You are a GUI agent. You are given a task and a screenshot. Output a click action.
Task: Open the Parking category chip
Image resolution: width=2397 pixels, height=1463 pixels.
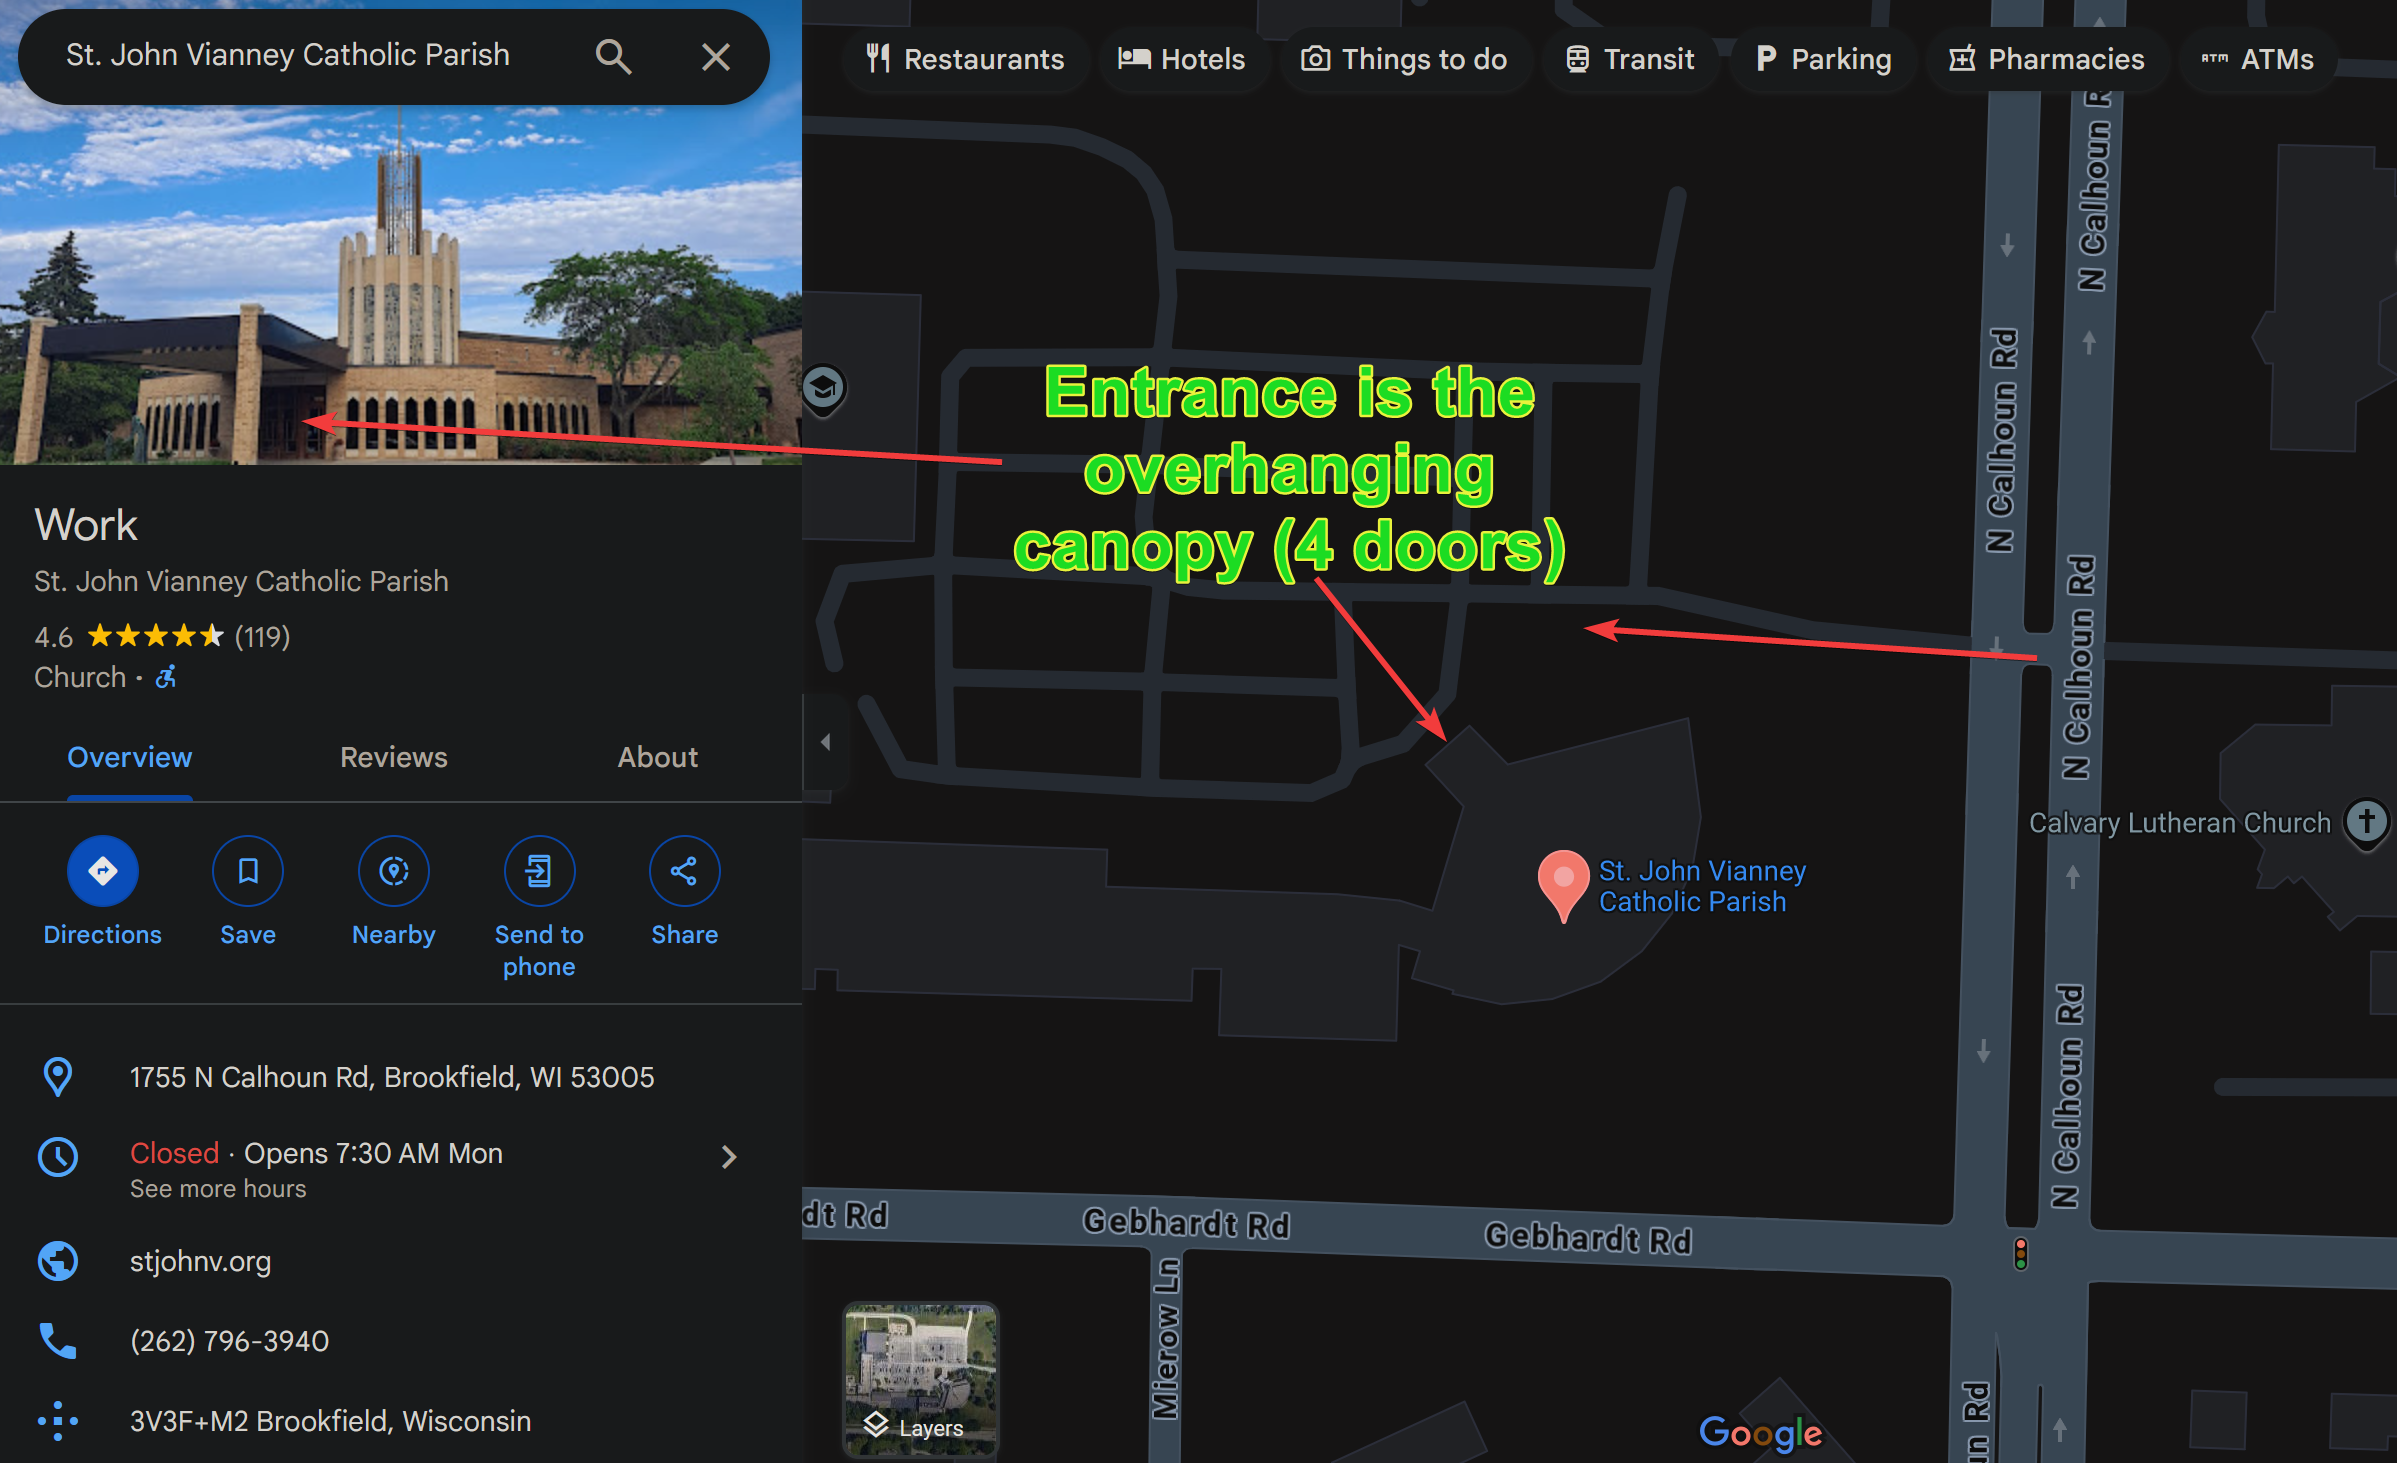1823,59
